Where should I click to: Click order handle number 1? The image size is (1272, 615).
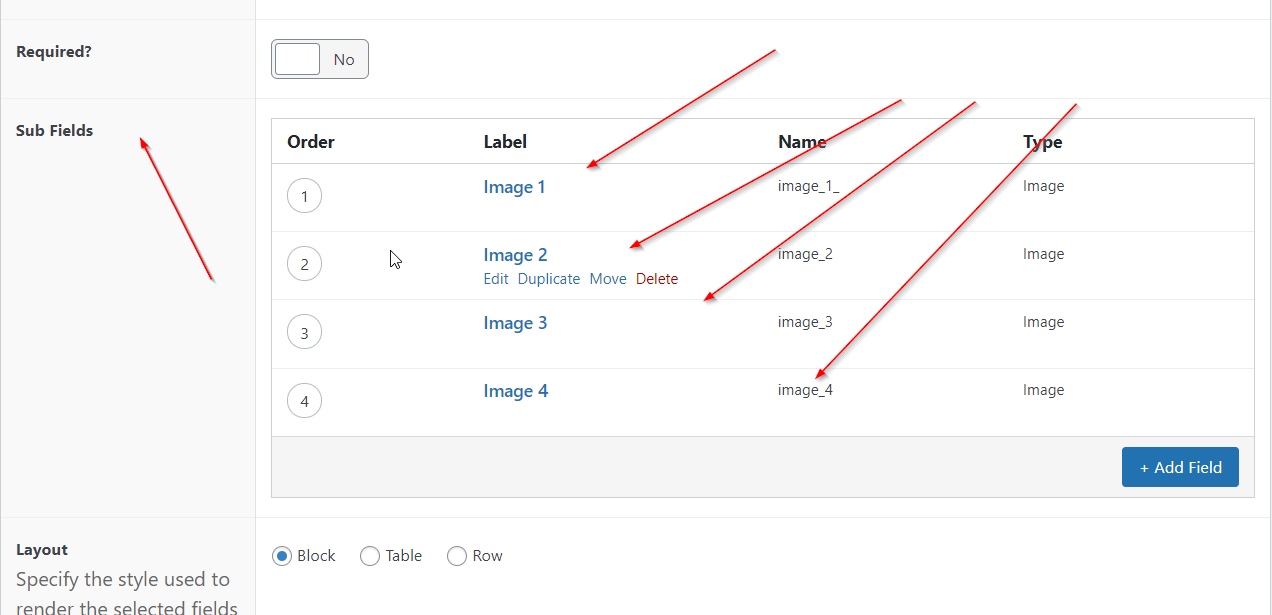pyautogui.click(x=304, y=196)
